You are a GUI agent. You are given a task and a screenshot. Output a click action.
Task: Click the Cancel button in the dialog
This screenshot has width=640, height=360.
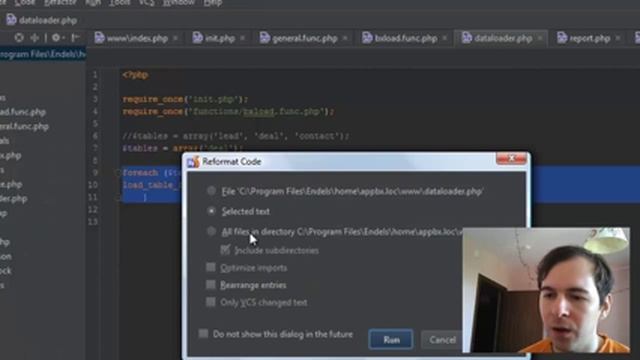click(442, 340)
